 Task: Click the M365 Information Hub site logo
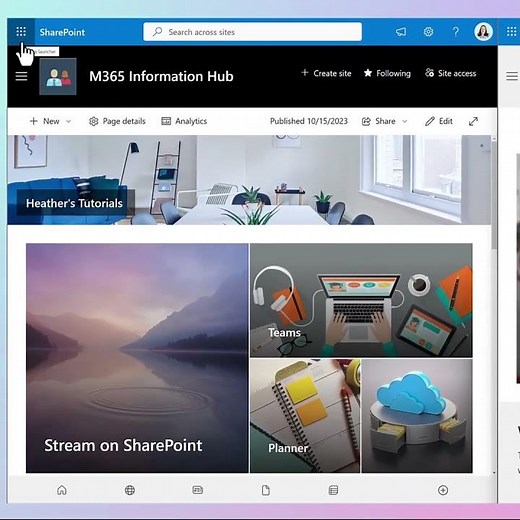tap(58, 77)
